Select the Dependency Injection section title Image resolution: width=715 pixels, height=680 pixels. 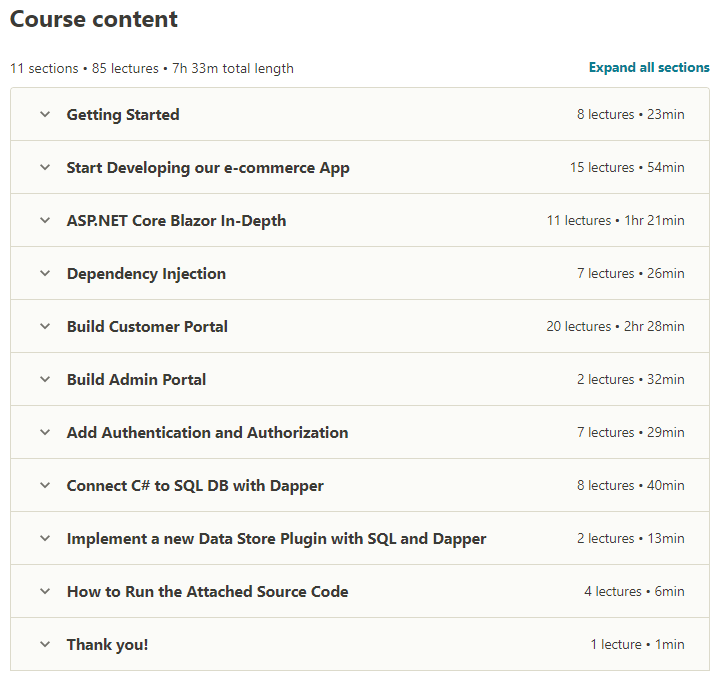(x=146, y=274)
